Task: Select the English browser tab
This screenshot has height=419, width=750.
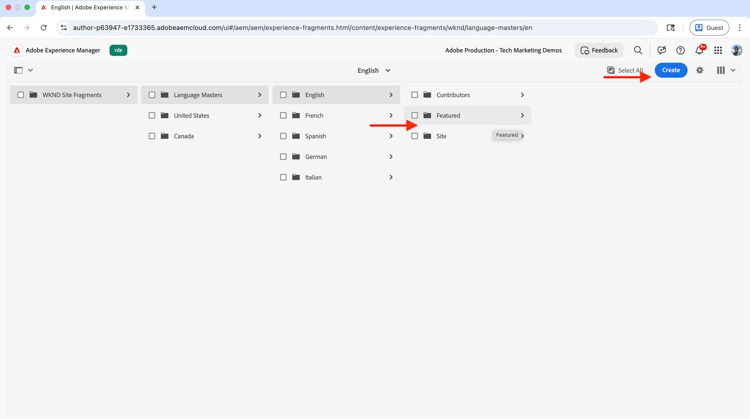Action: 90,8
